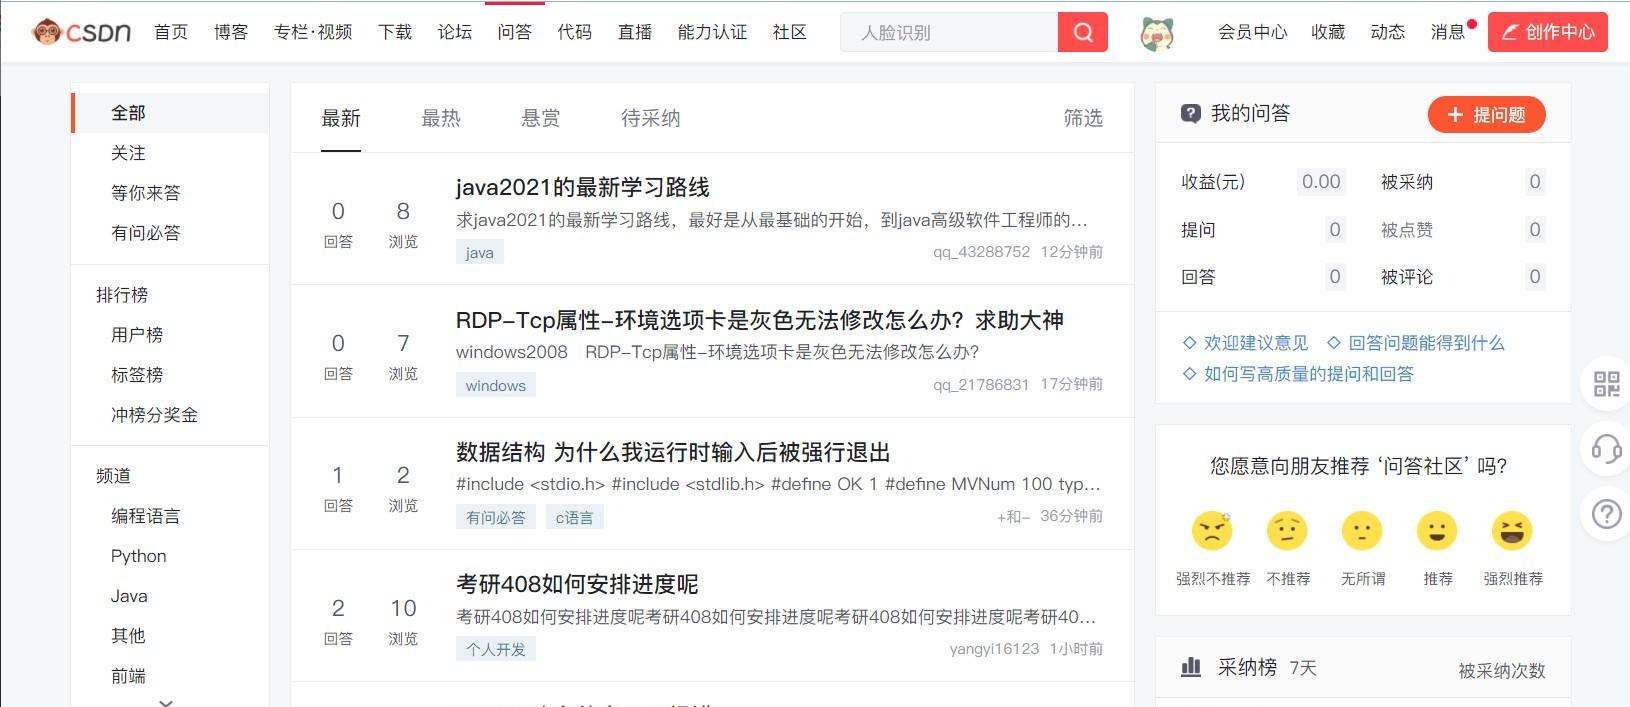The image size is (1630, 707).
Task: Open the QR code side widget
Action: [1606, 384]
